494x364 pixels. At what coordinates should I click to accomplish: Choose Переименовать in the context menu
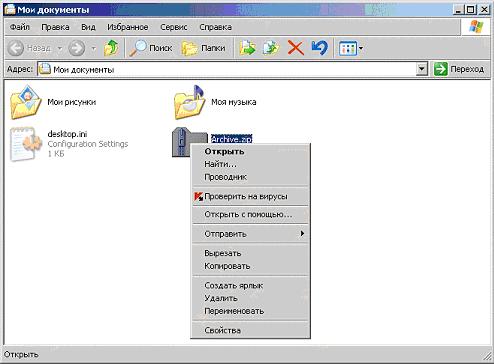[x=250, y=311]
